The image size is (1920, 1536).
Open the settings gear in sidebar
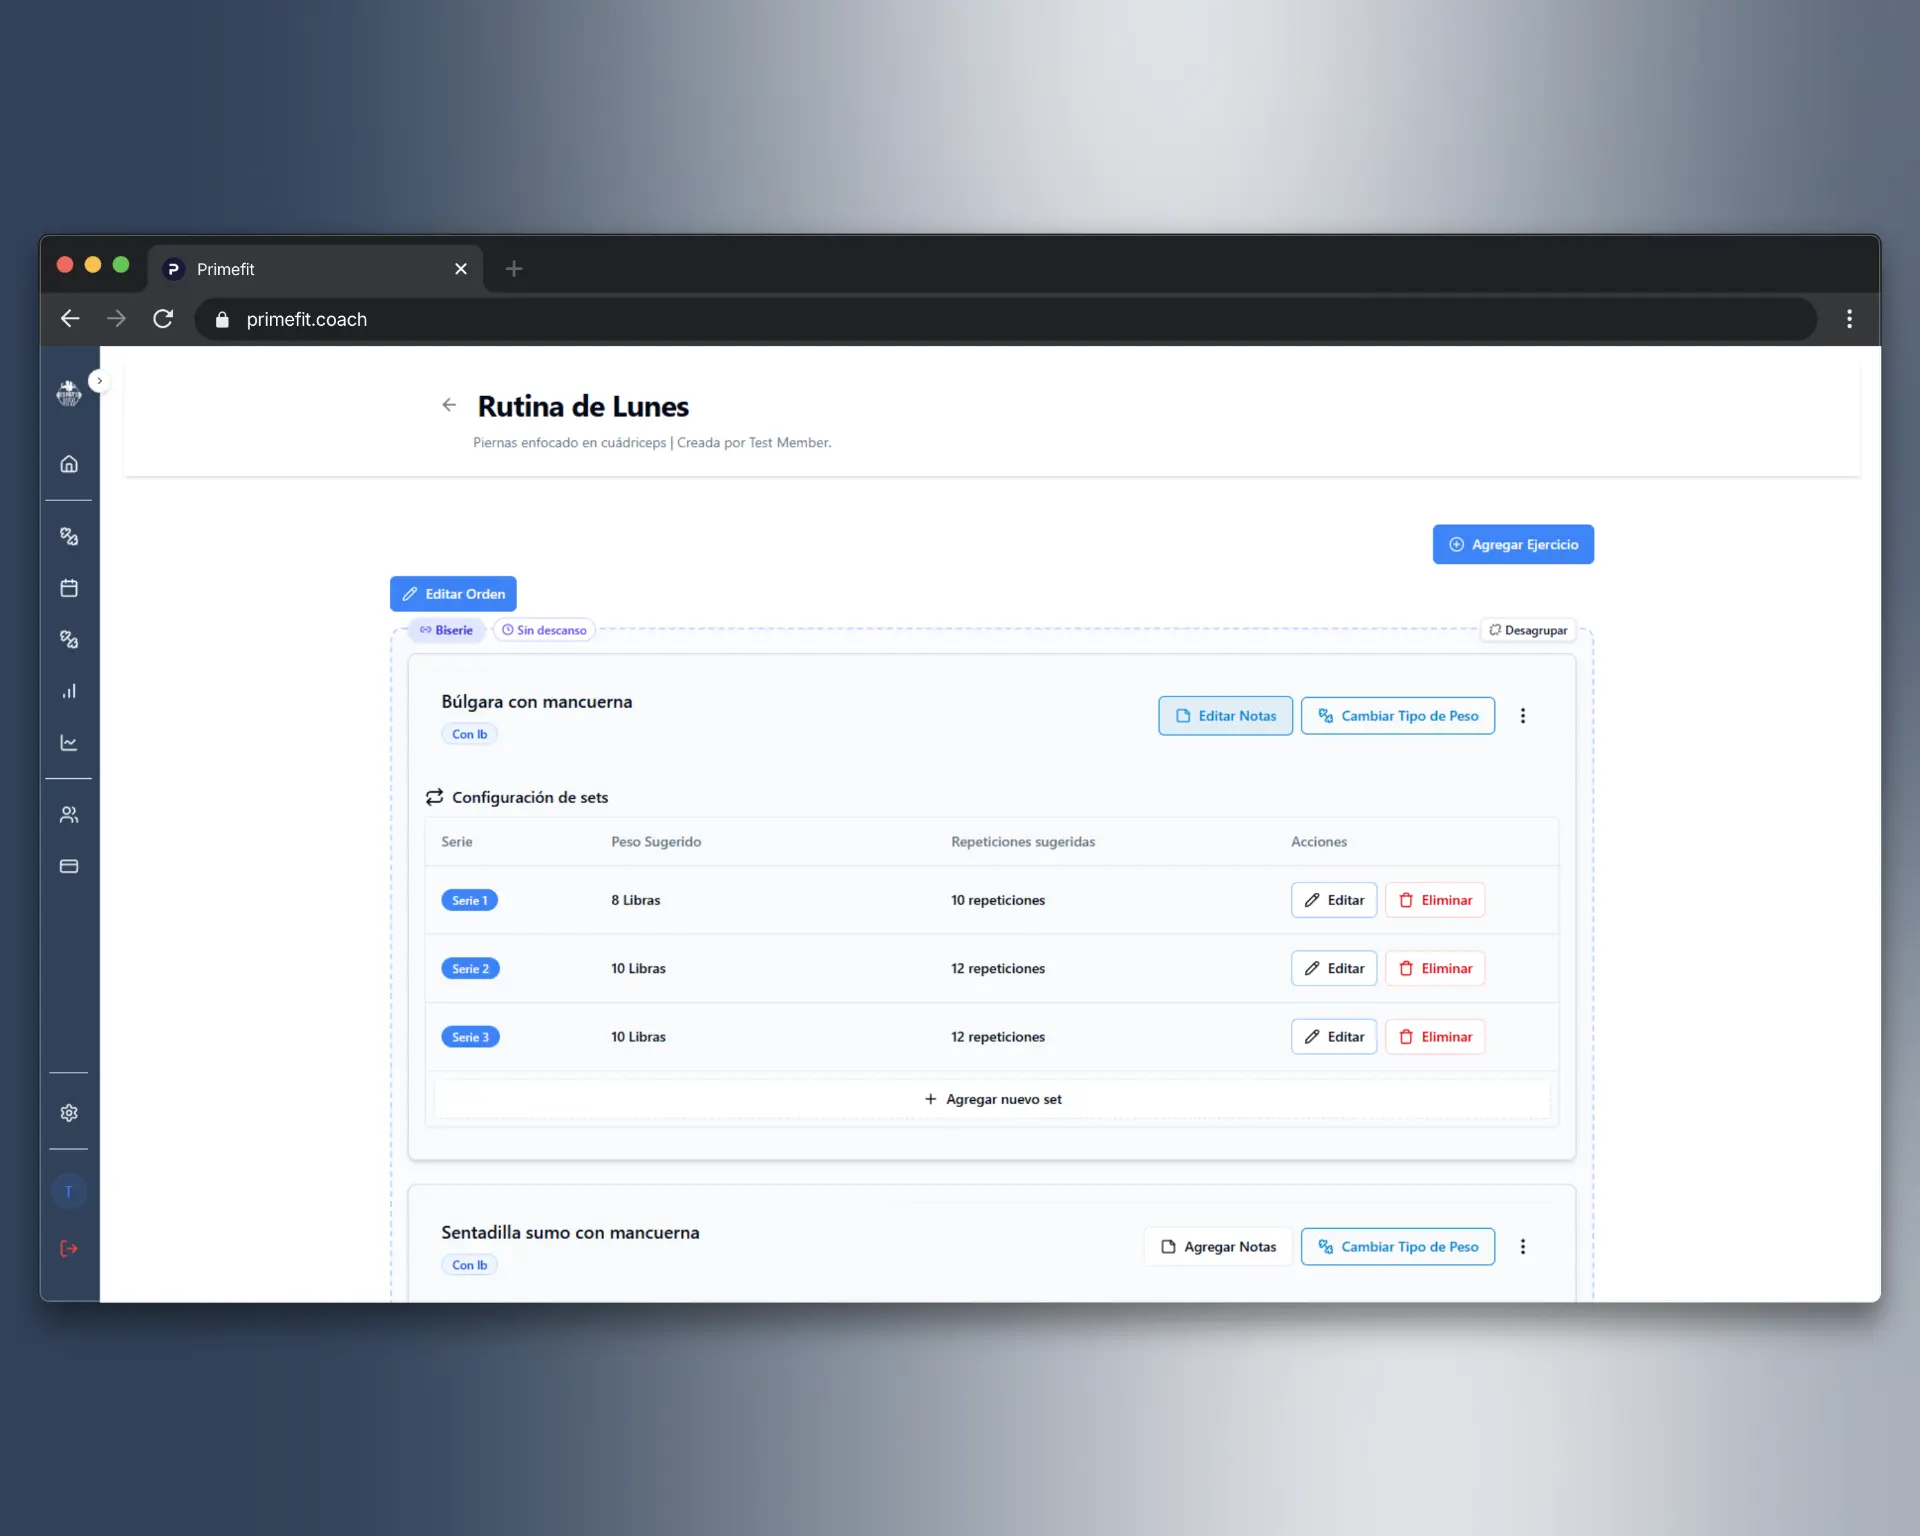[x=69, y=1113]
